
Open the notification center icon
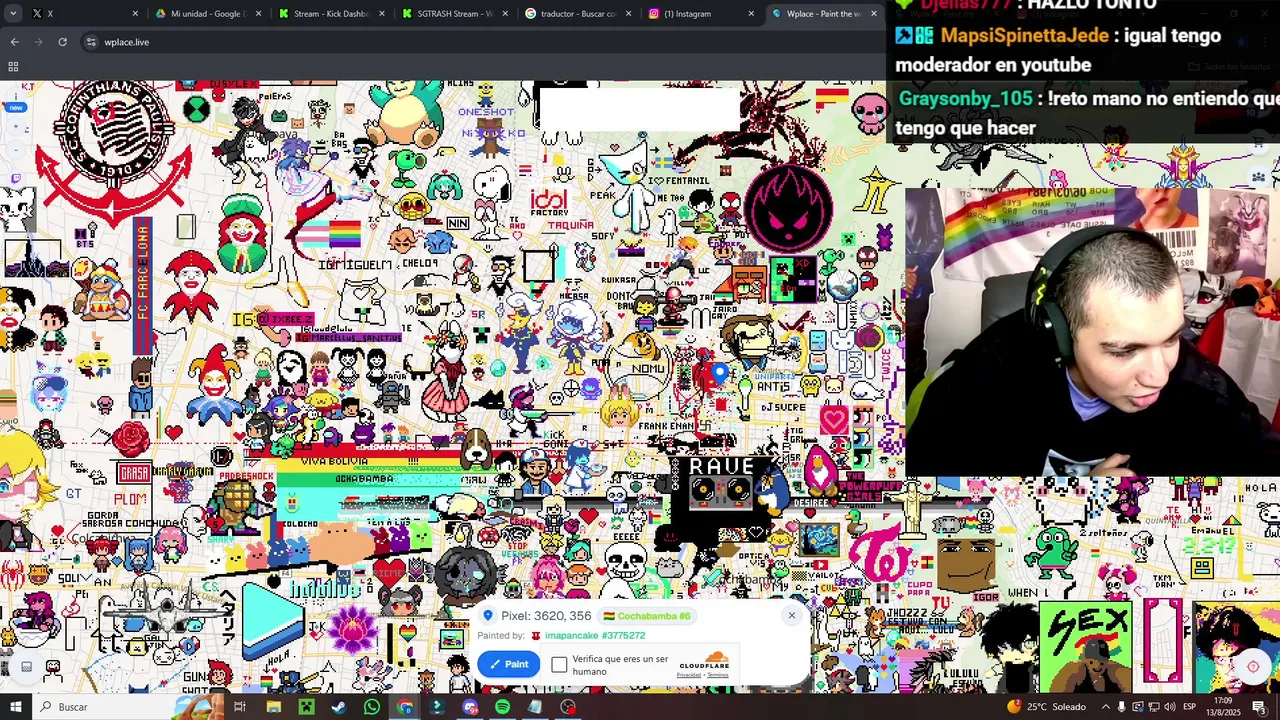[1259, 707]
